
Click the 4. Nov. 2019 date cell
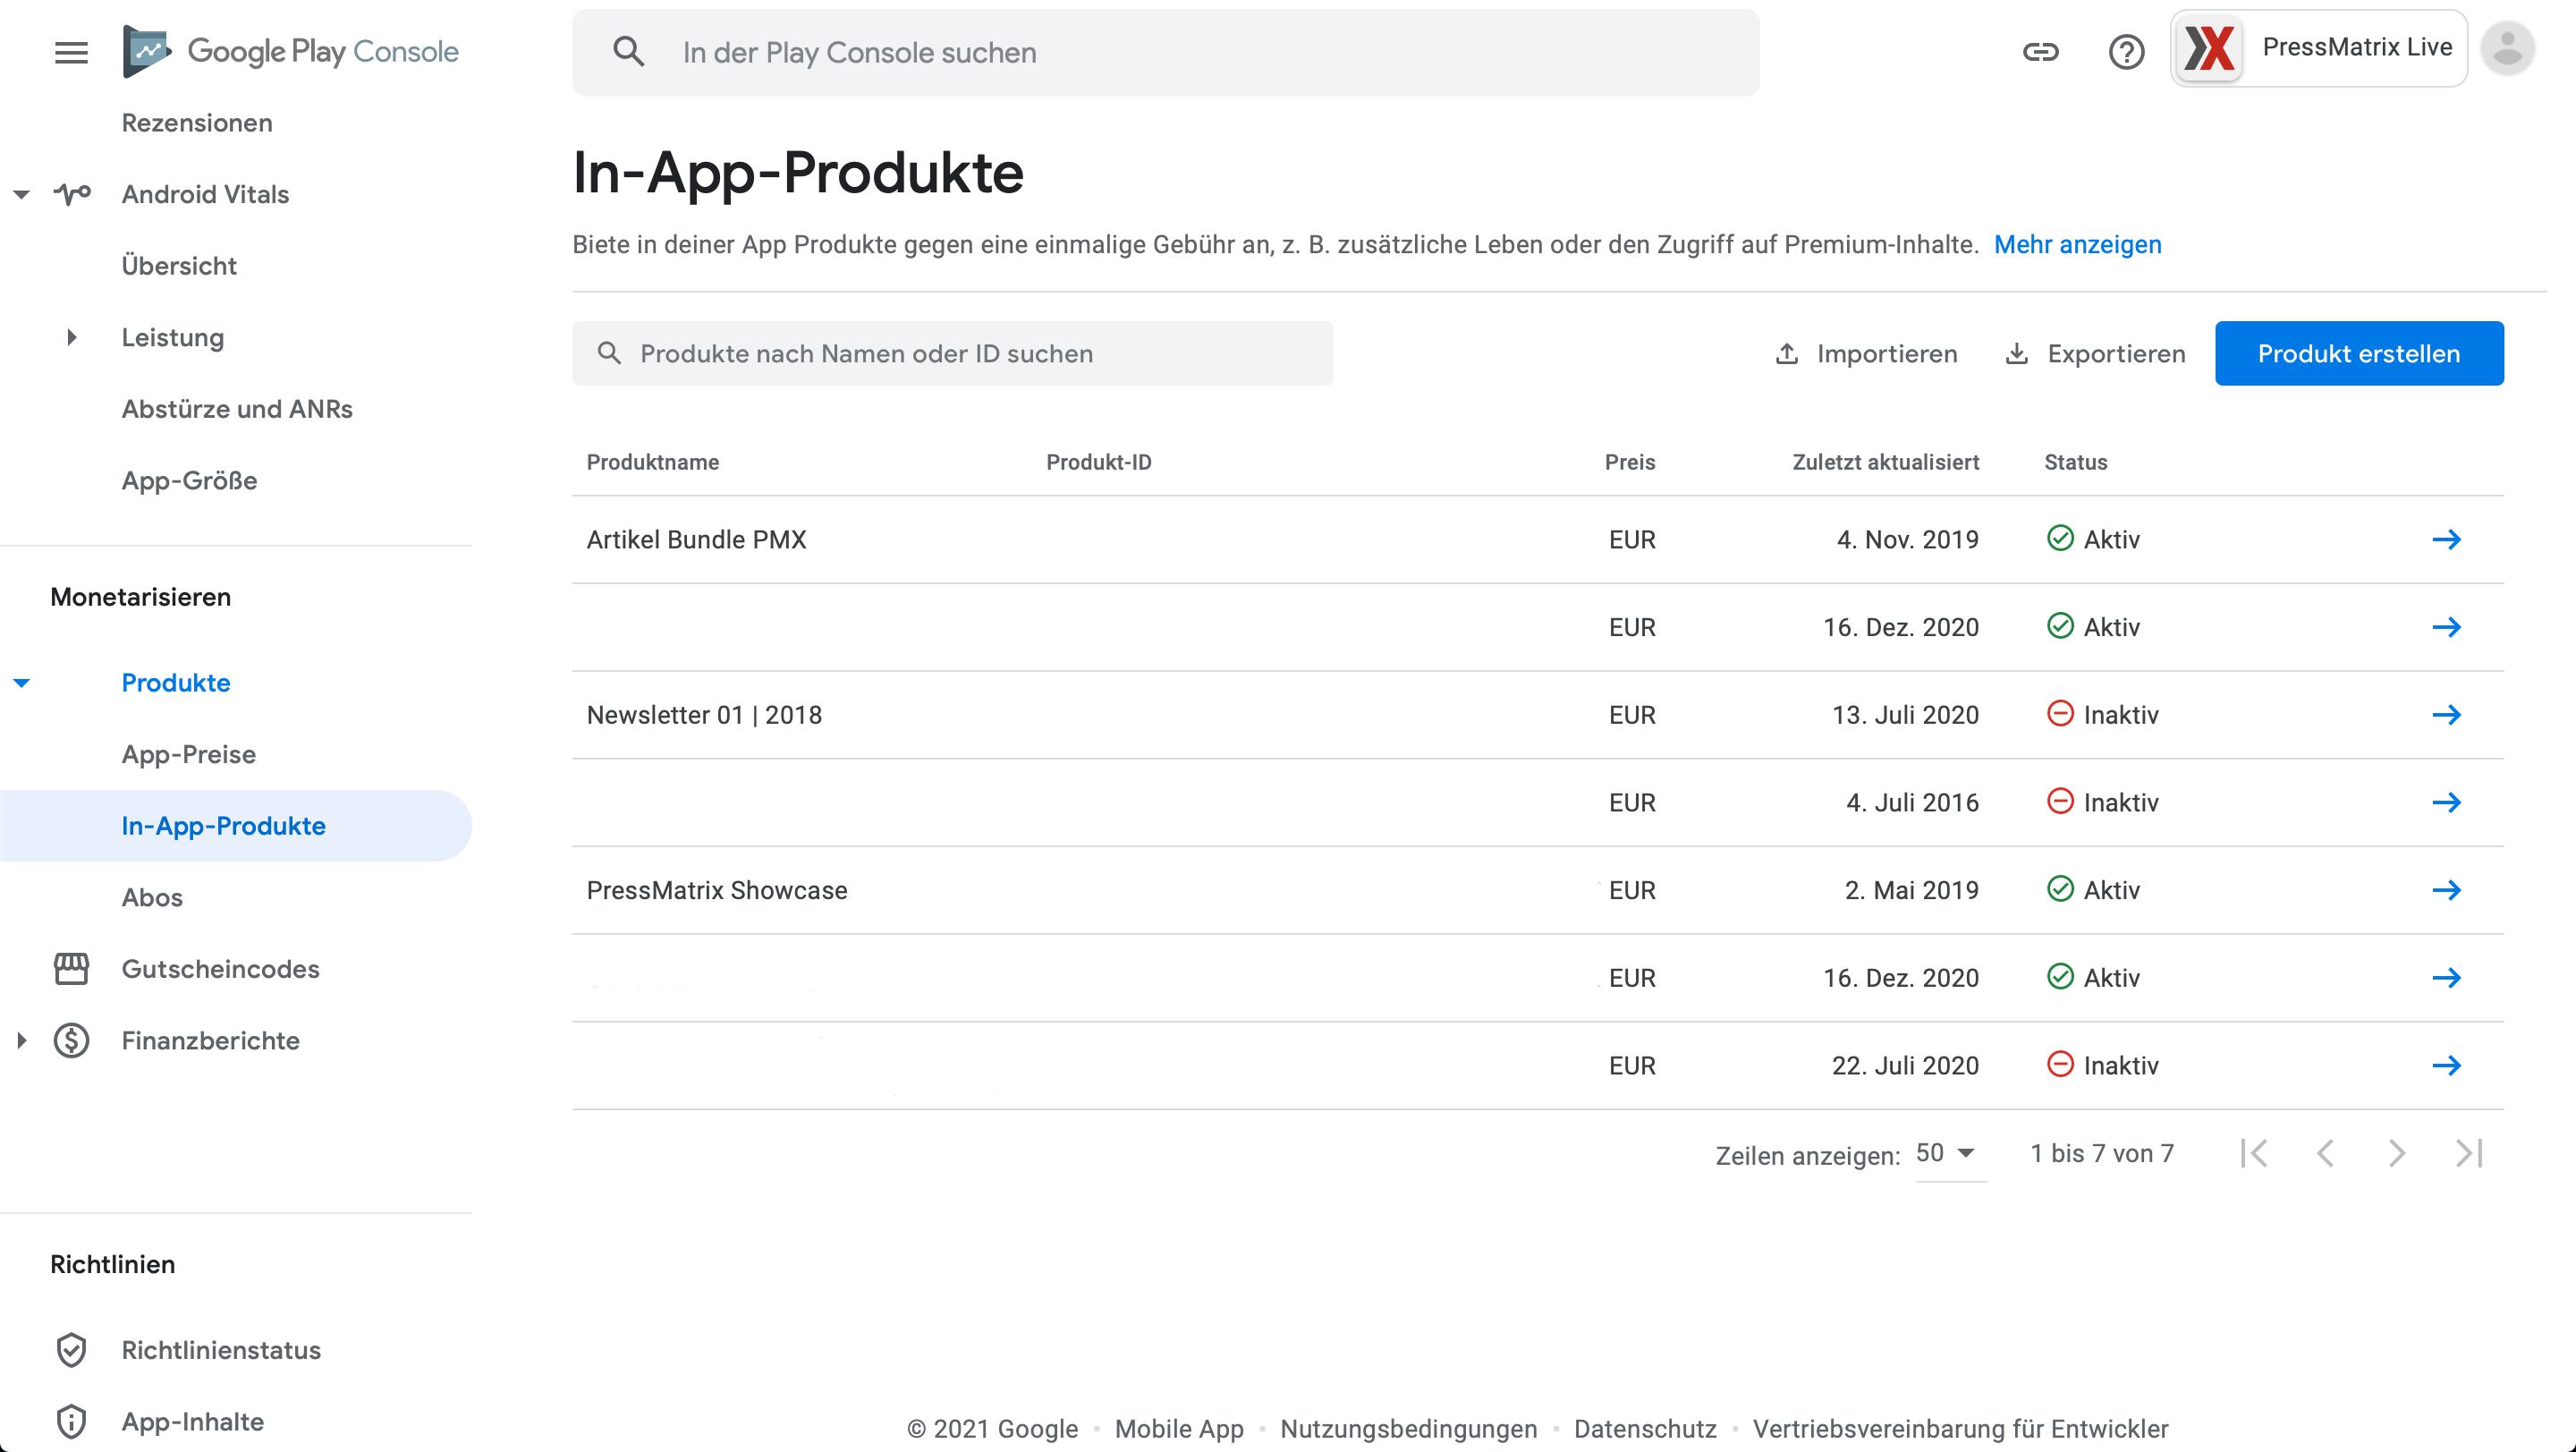coord(1907,540)
